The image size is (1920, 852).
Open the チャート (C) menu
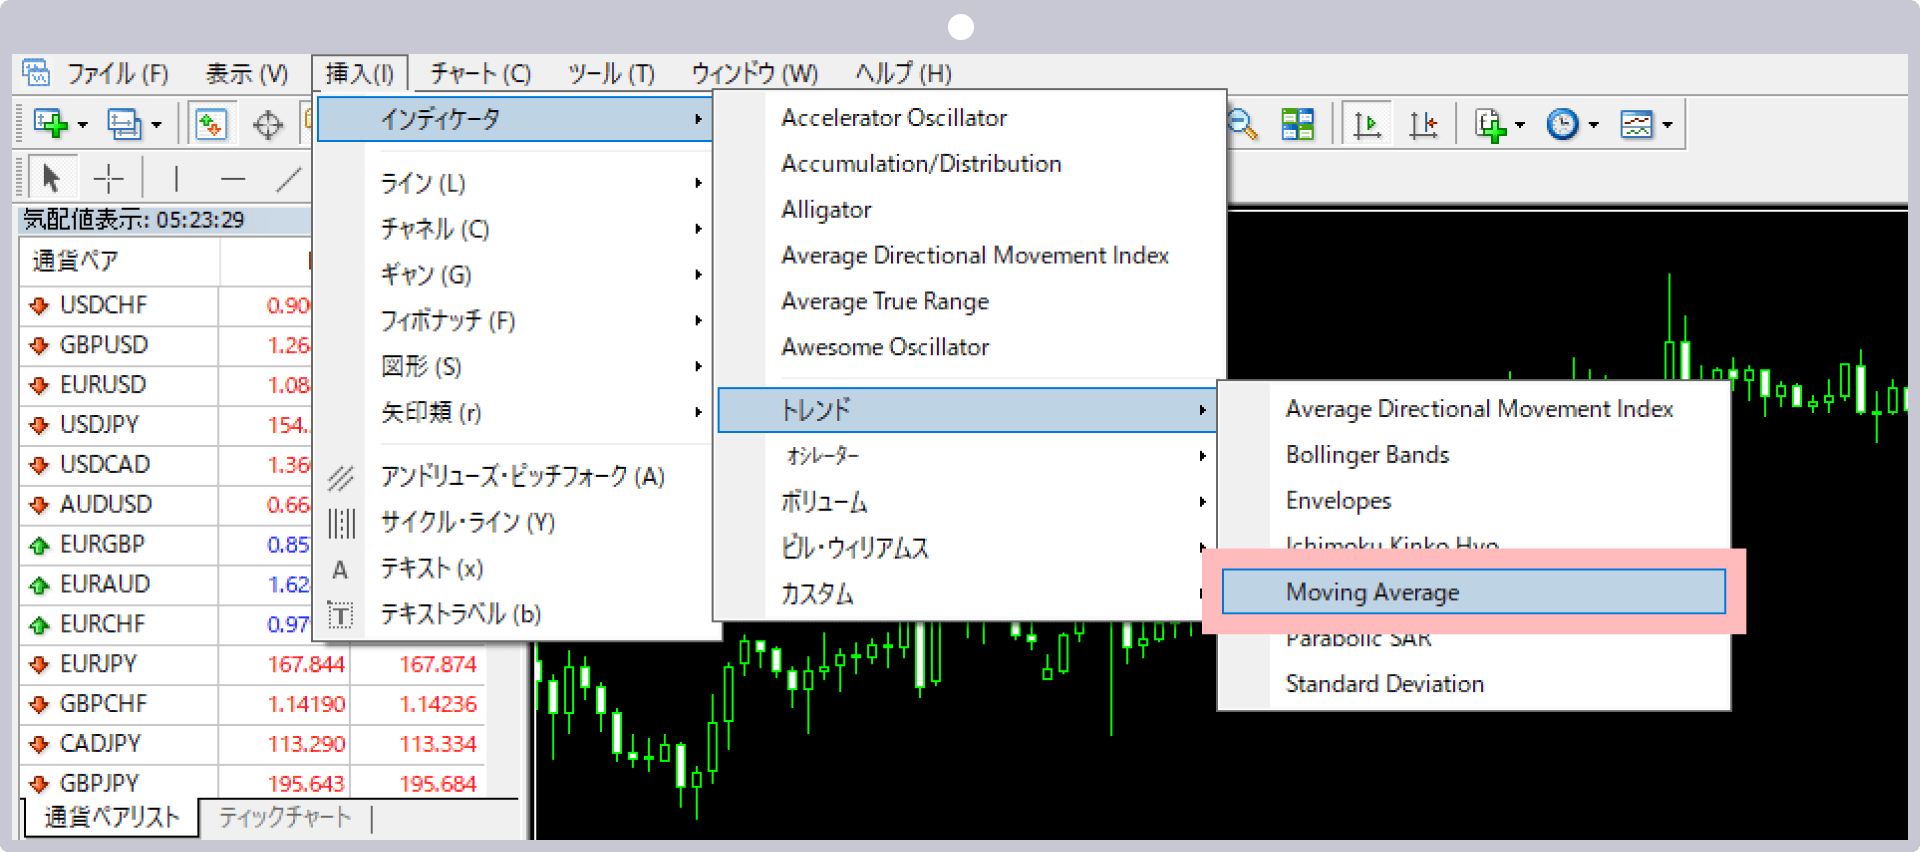coord(480,73)
